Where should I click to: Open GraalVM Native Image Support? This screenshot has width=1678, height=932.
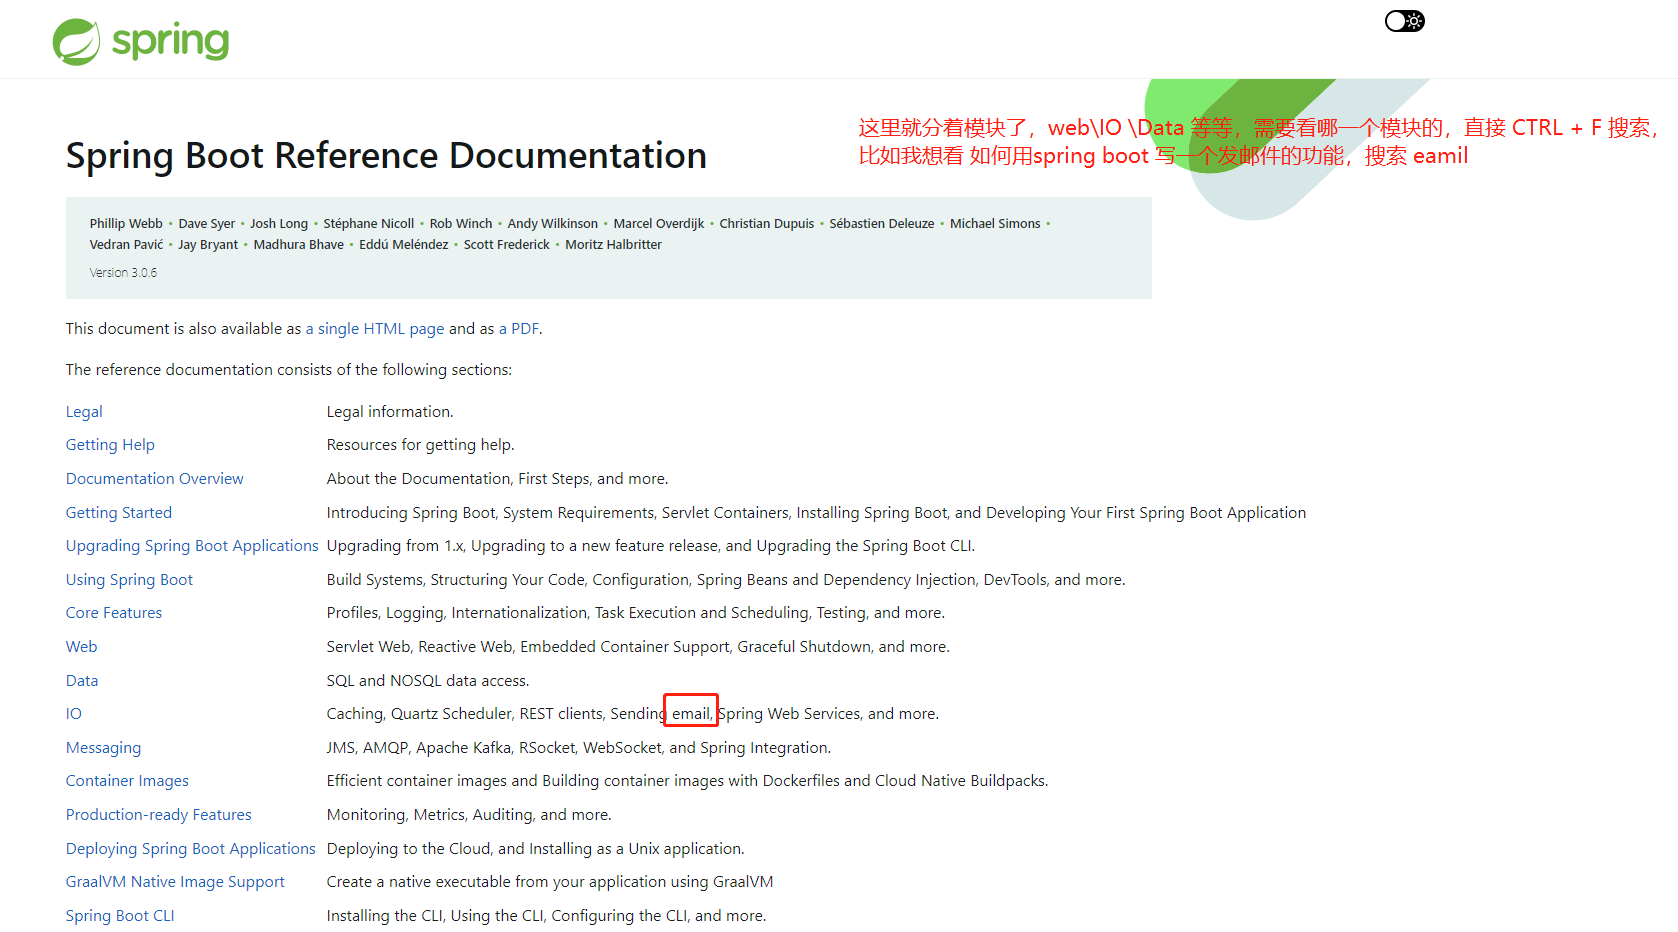pyautogui.click(x=175, y=882)
